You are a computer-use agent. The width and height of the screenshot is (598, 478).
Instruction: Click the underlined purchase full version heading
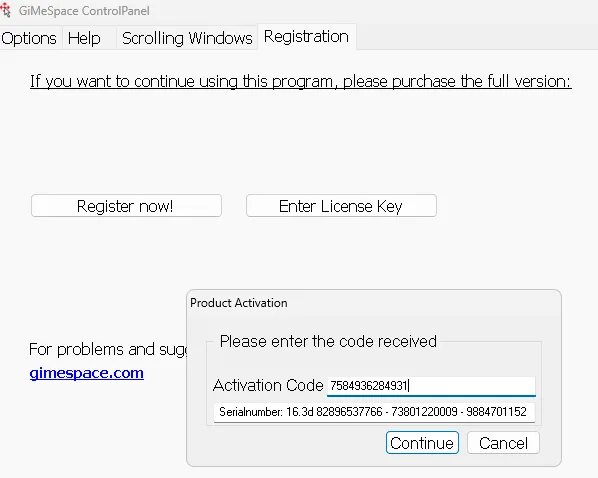pos(301,81)
